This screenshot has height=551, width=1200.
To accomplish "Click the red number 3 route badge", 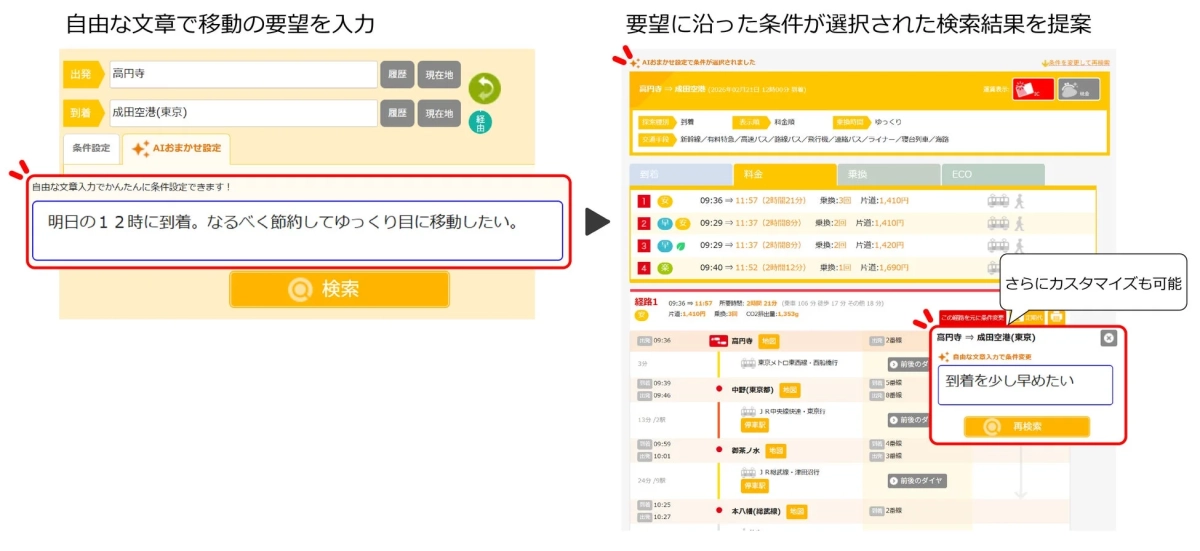I will pos(645,245).
